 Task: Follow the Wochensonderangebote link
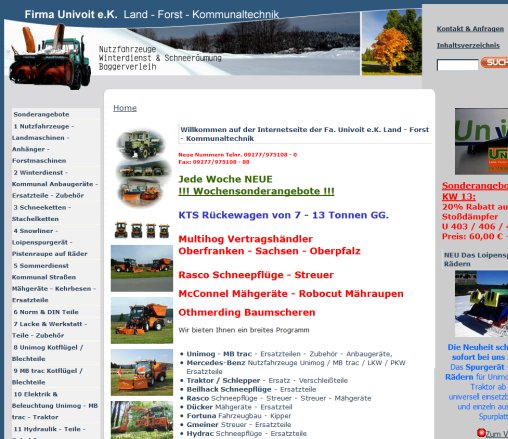tap(256, 191)
